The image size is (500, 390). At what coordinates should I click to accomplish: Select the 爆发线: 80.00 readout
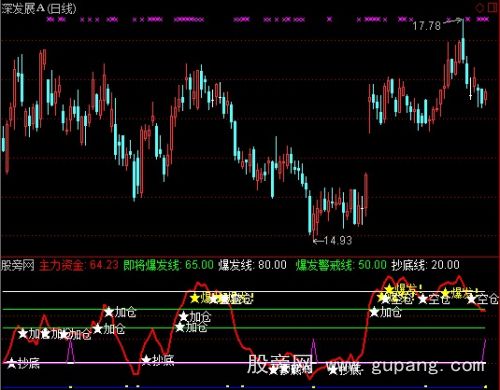pos(252,265)
